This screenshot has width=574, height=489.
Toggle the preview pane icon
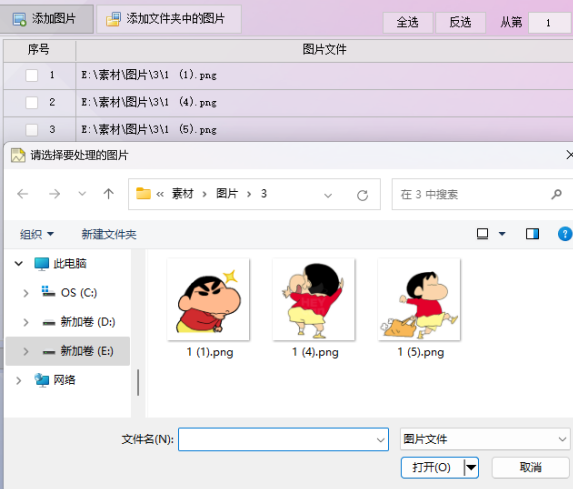532,234
